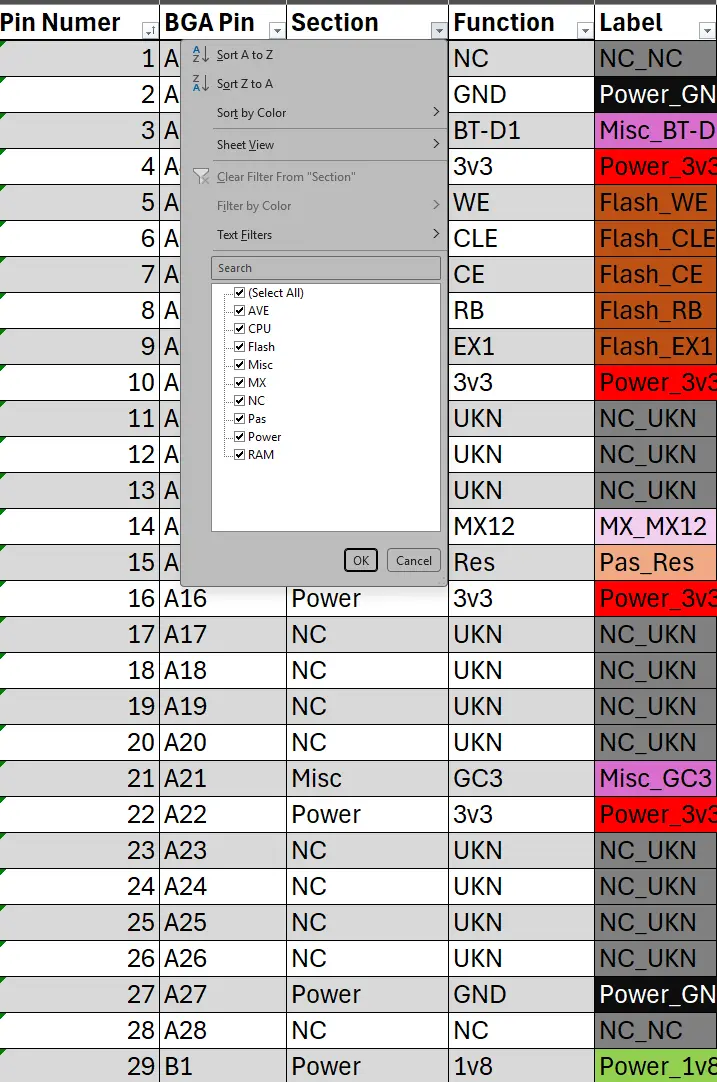Select the Power_1v8 label cell
The height and width of the screenshot is (1082, 717).
(656, 1066)
